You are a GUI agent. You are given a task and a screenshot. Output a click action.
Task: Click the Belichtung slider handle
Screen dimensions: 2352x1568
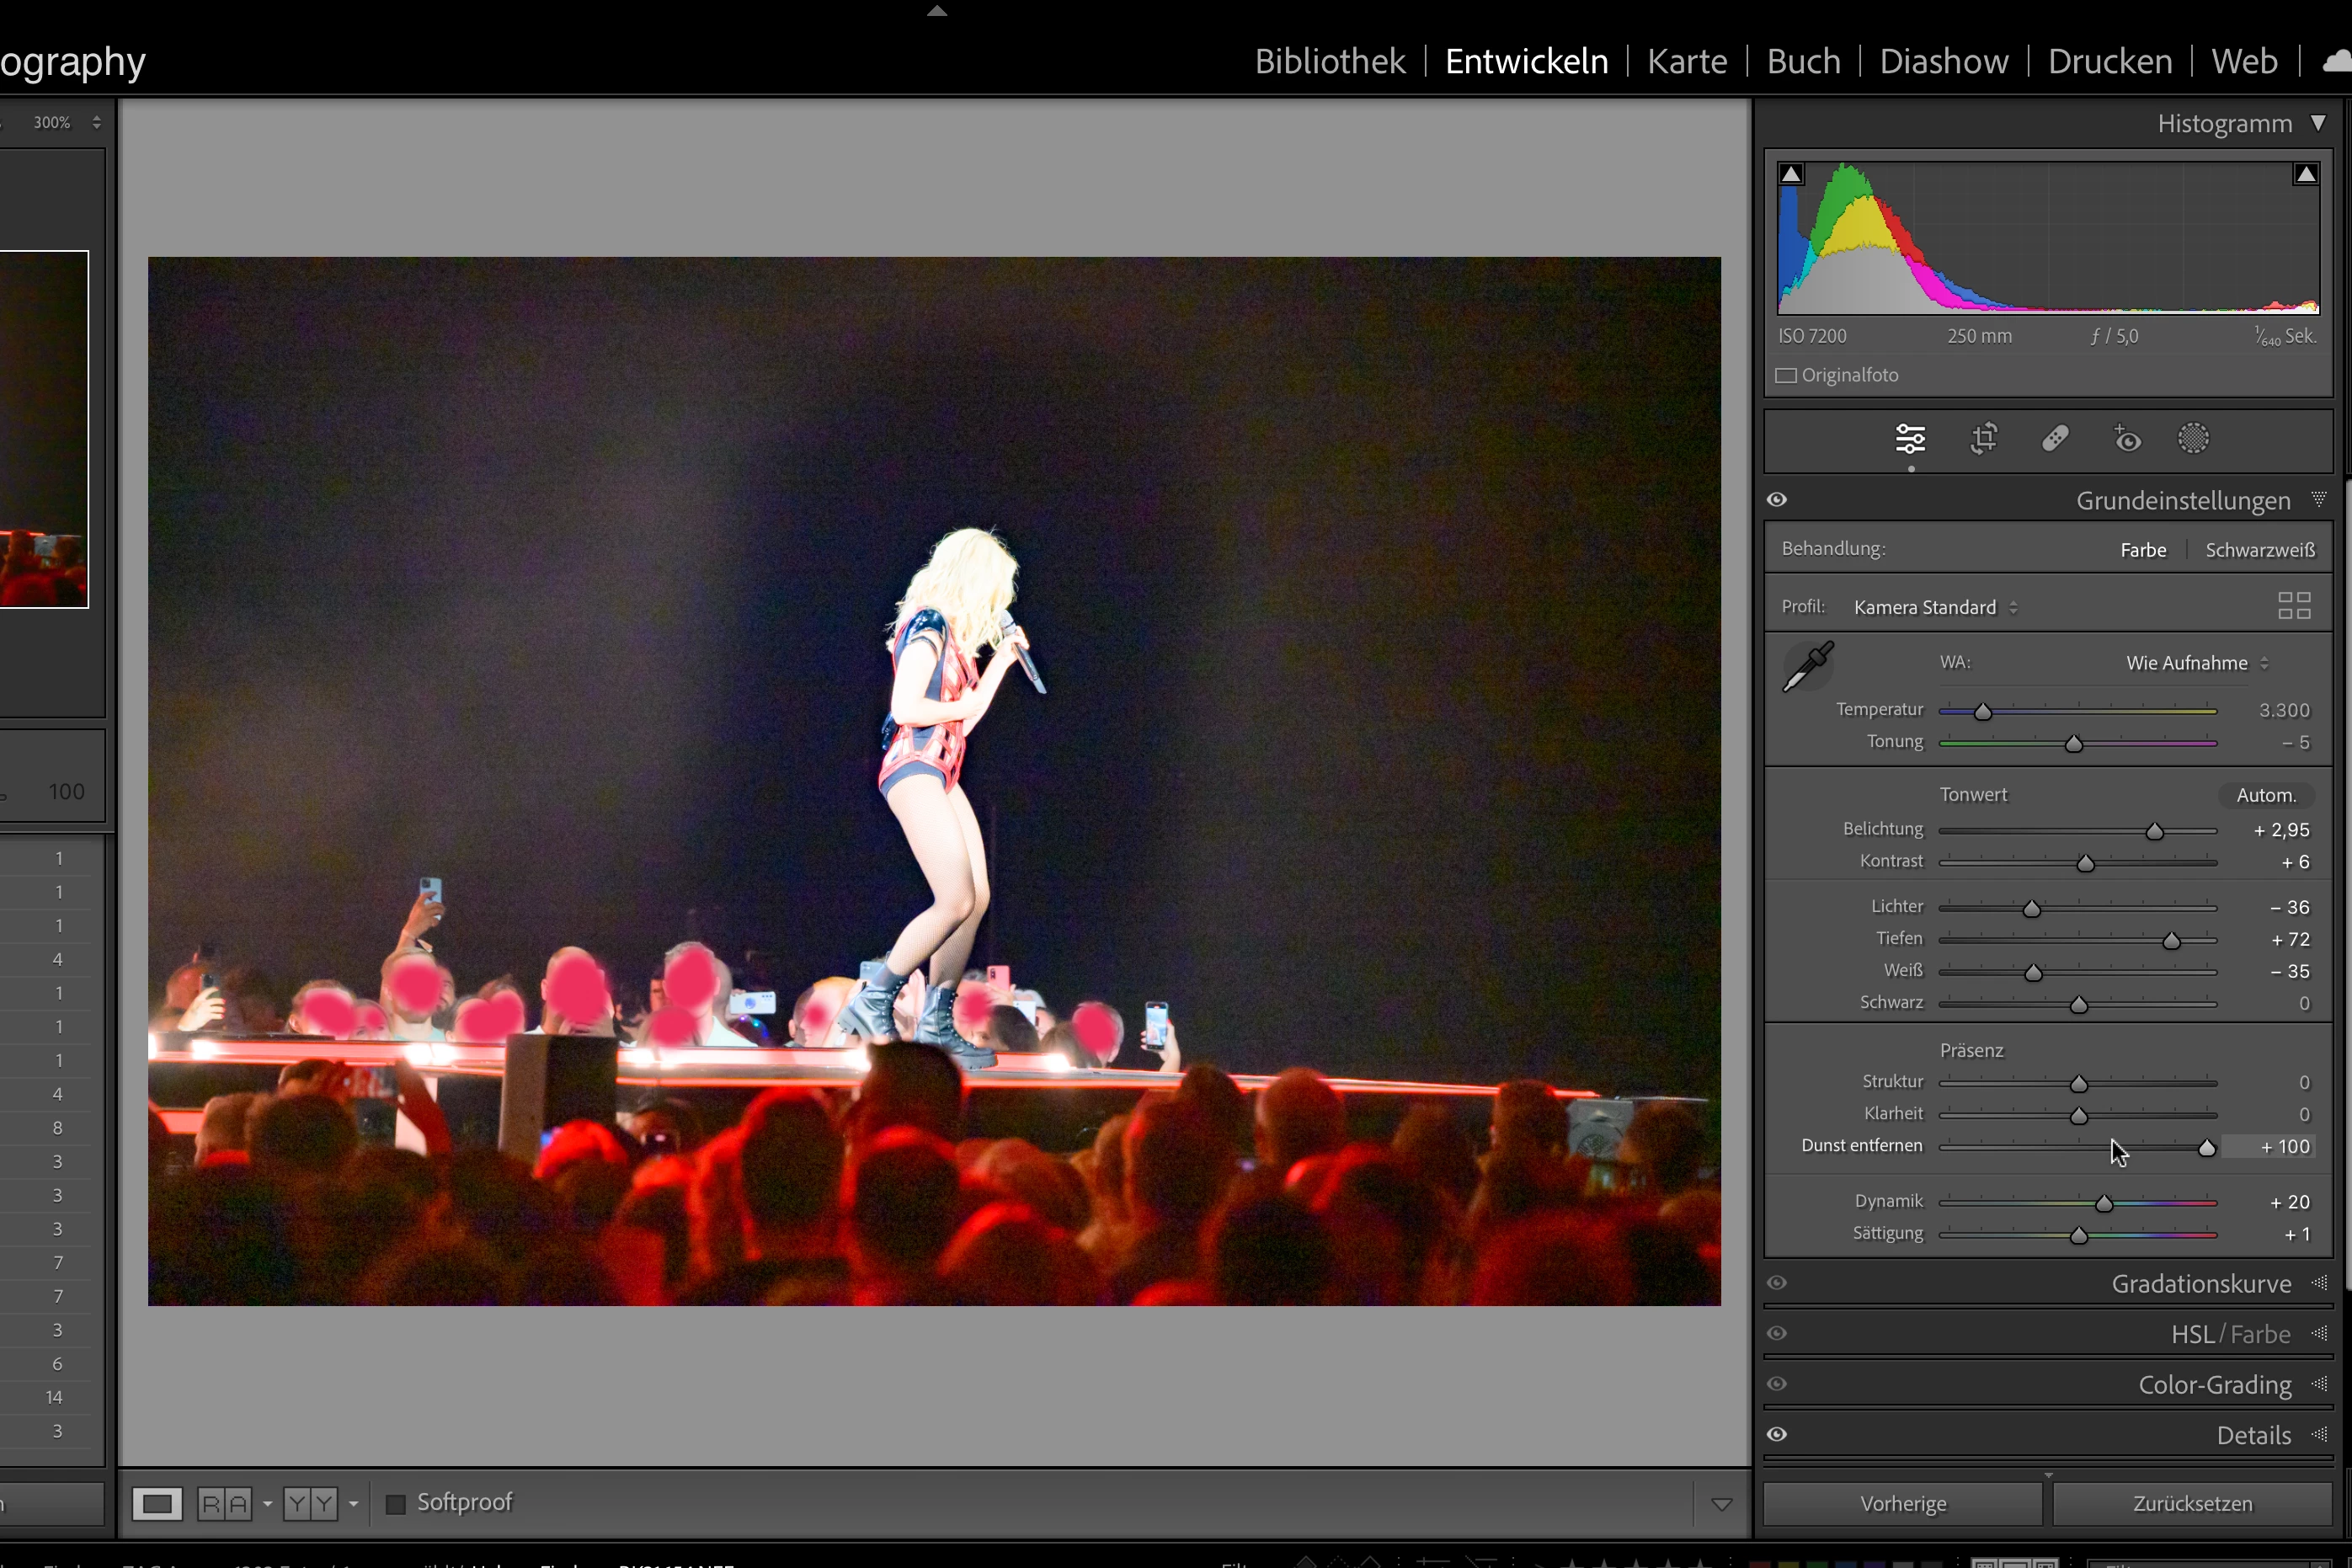click(2155, 832)
